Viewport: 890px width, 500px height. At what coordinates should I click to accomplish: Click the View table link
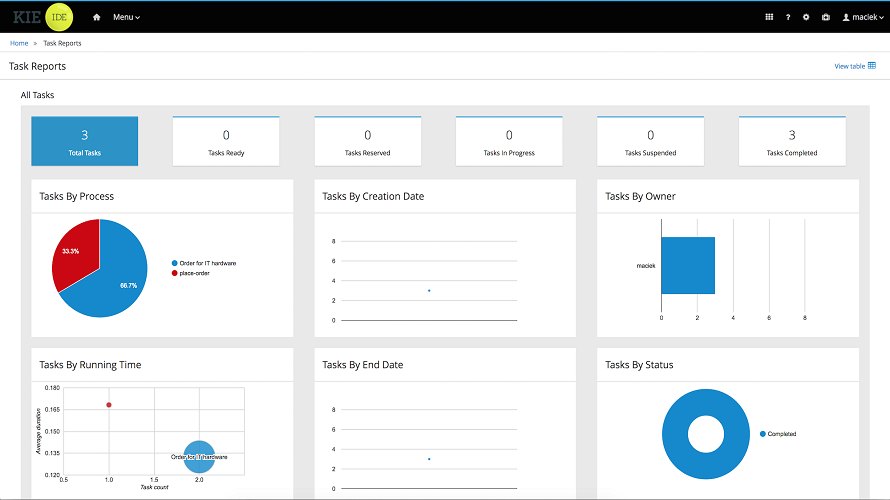coord(849,66)
